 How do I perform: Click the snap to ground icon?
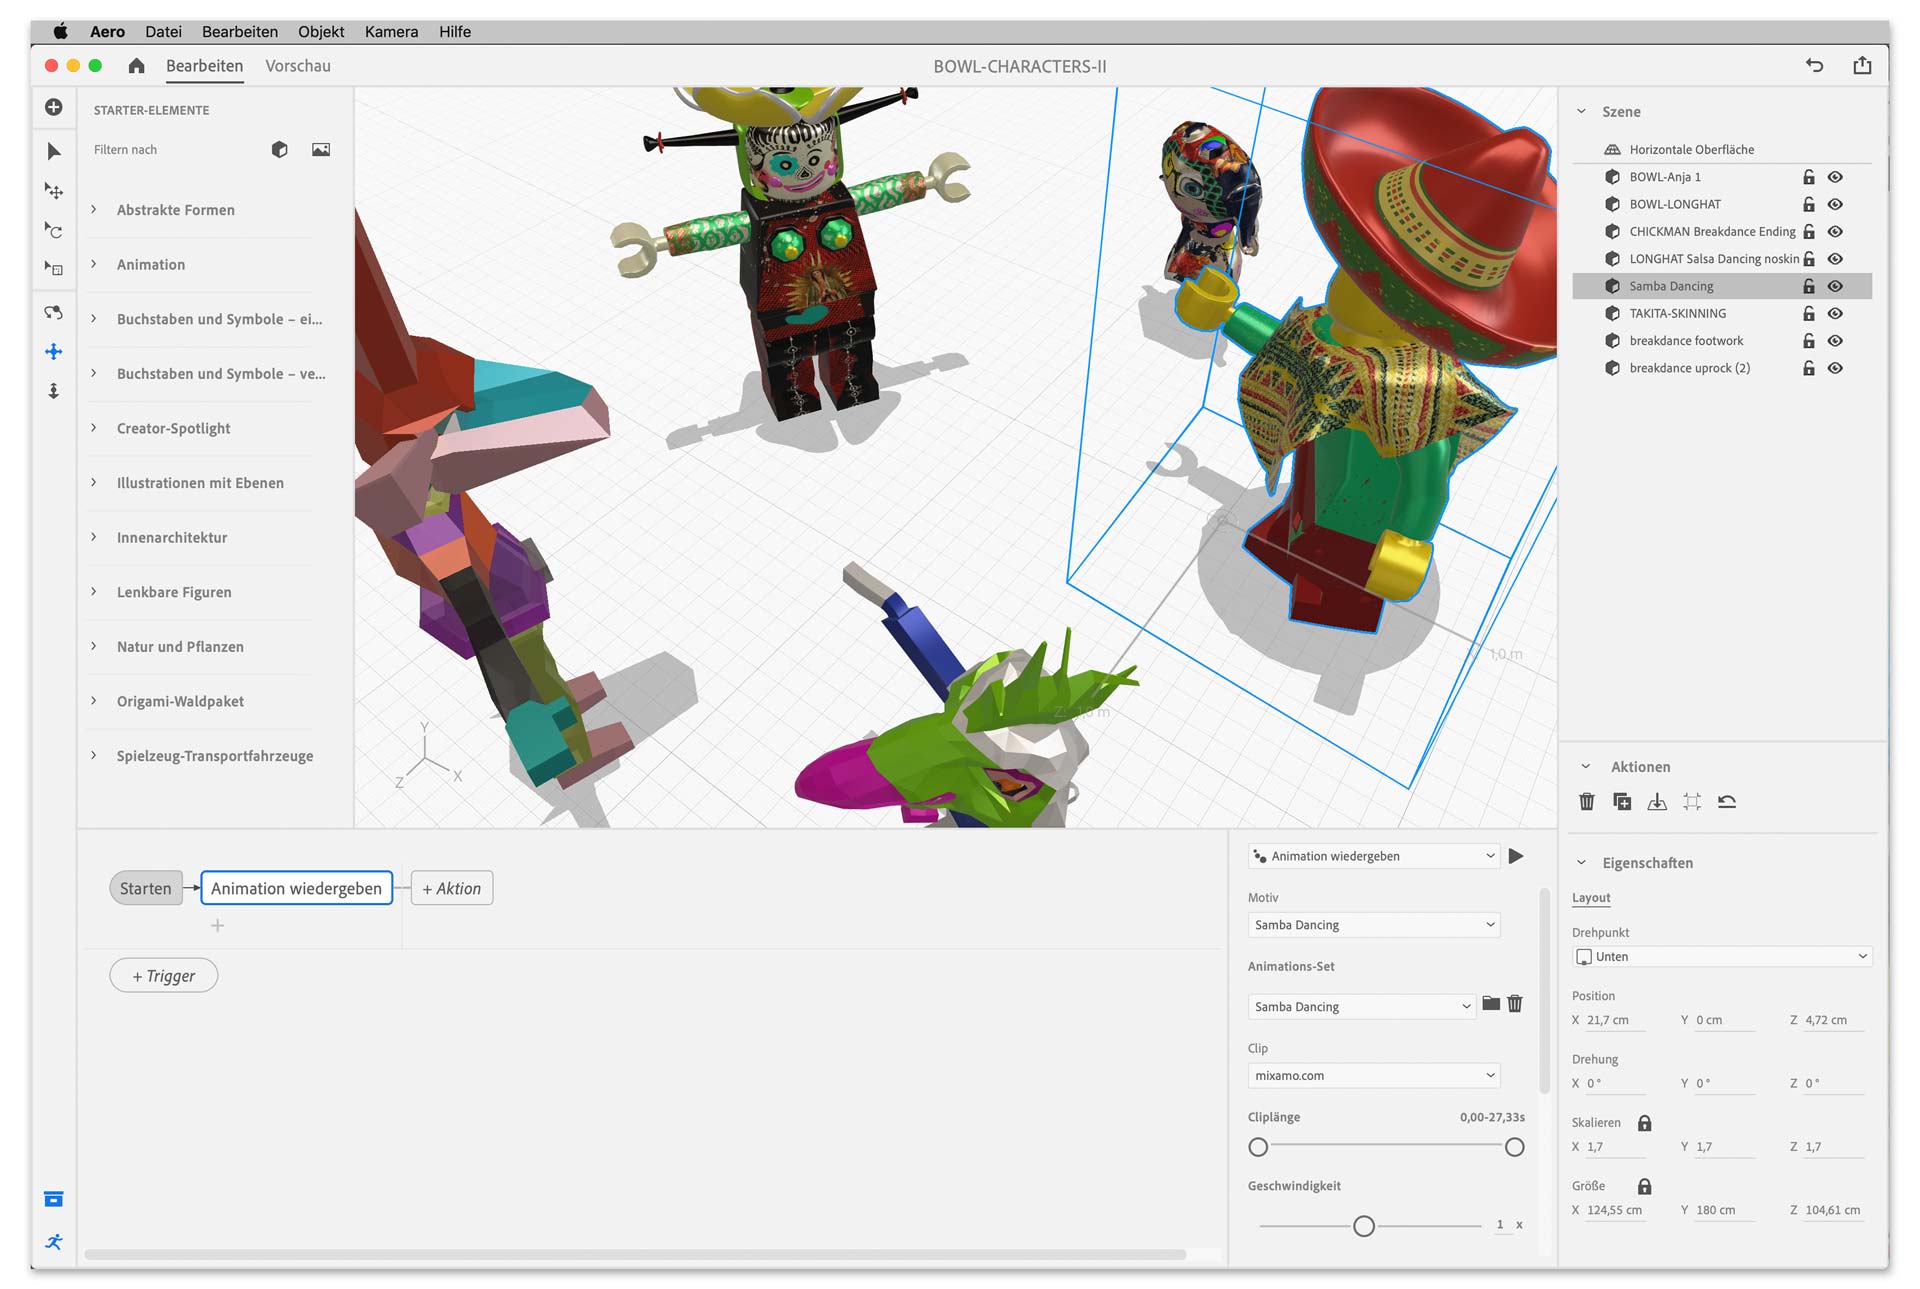[1657, 801]
